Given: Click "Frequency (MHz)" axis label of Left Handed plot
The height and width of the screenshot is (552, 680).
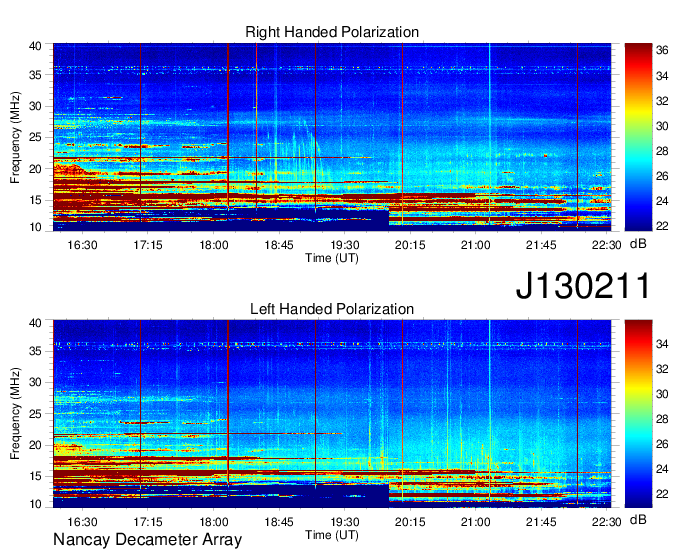Looking at the screenshot, I should pos(15,414).
